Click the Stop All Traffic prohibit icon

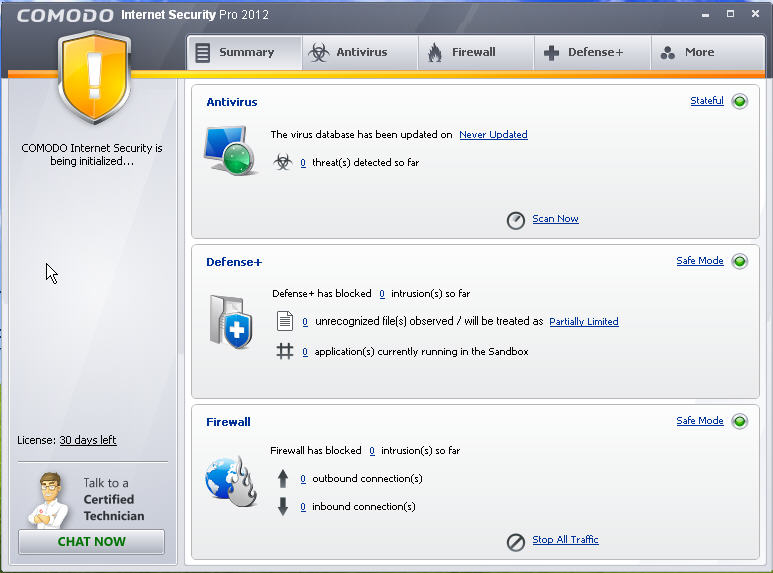pos(516,542)
